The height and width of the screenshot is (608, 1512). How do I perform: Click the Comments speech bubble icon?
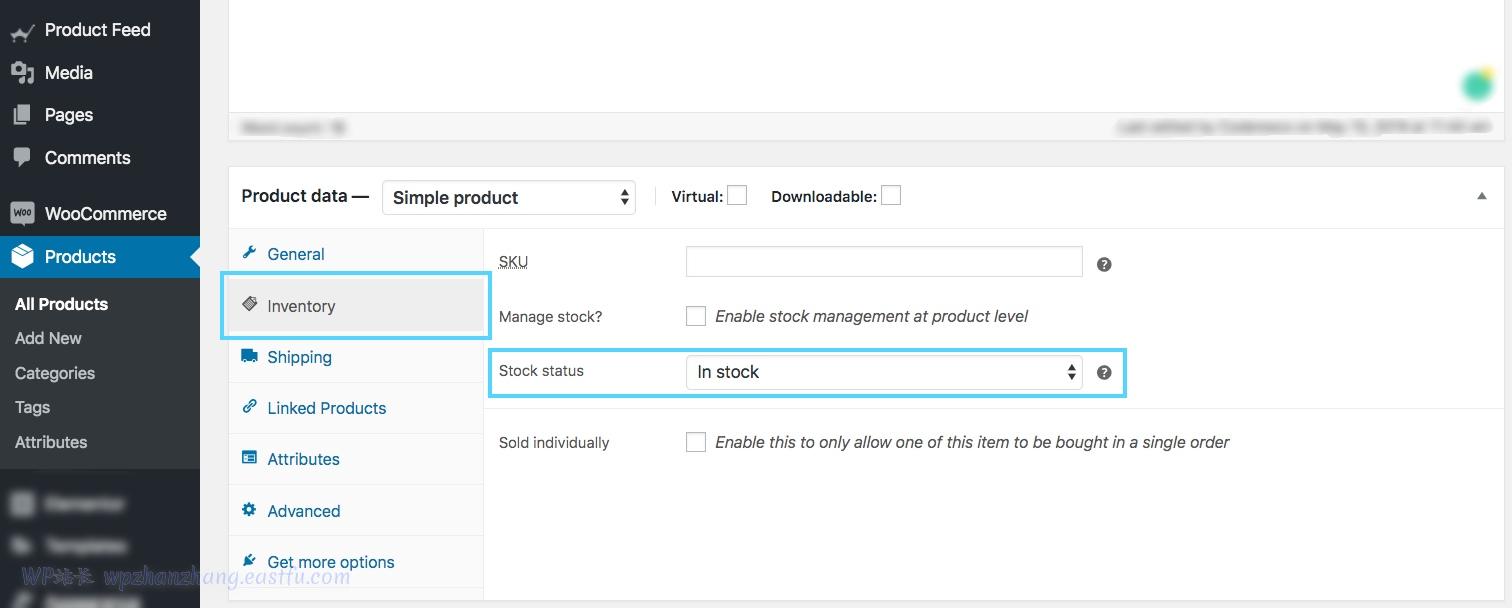(x=22, y=157)
